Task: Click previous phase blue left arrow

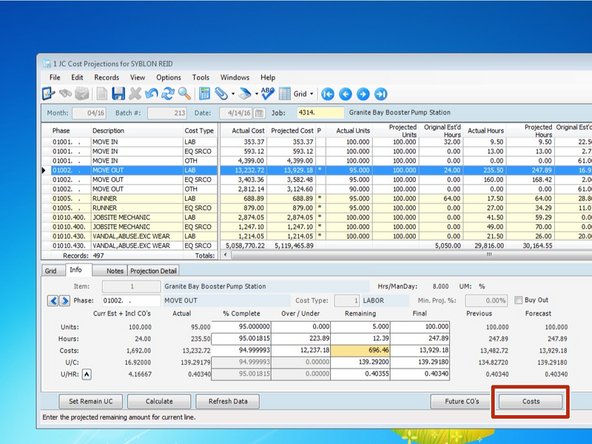Action: point(53,301)
